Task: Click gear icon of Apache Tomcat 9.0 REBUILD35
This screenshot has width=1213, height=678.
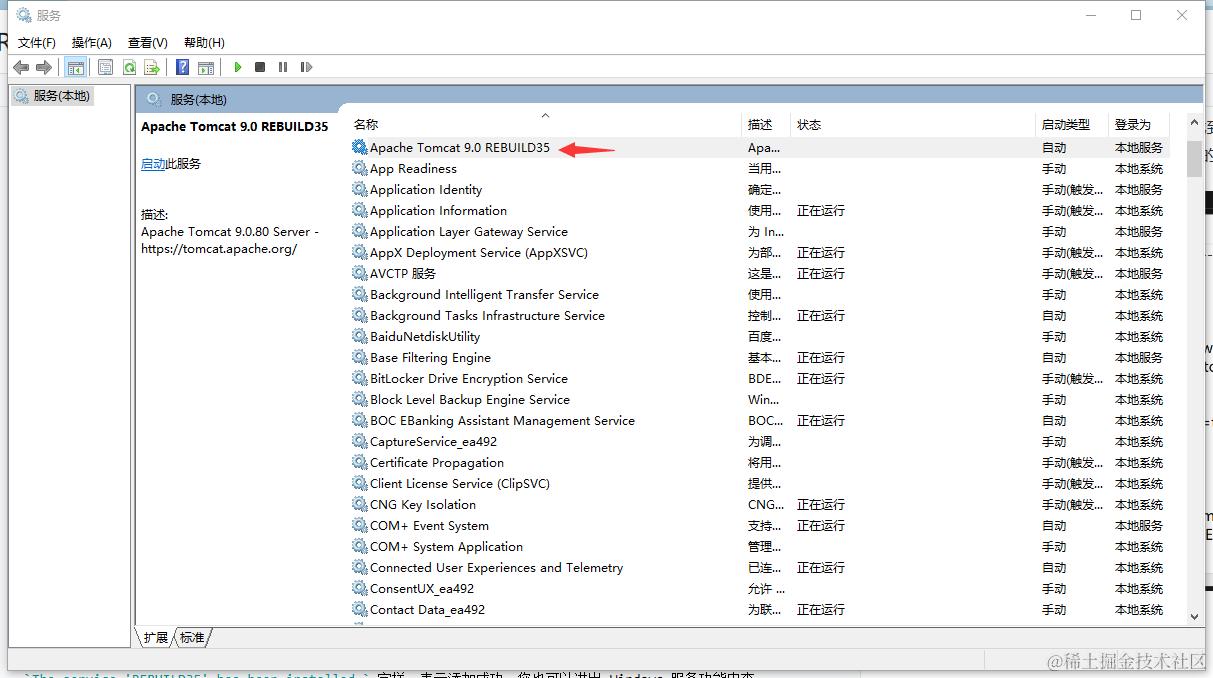Action: 360,147
